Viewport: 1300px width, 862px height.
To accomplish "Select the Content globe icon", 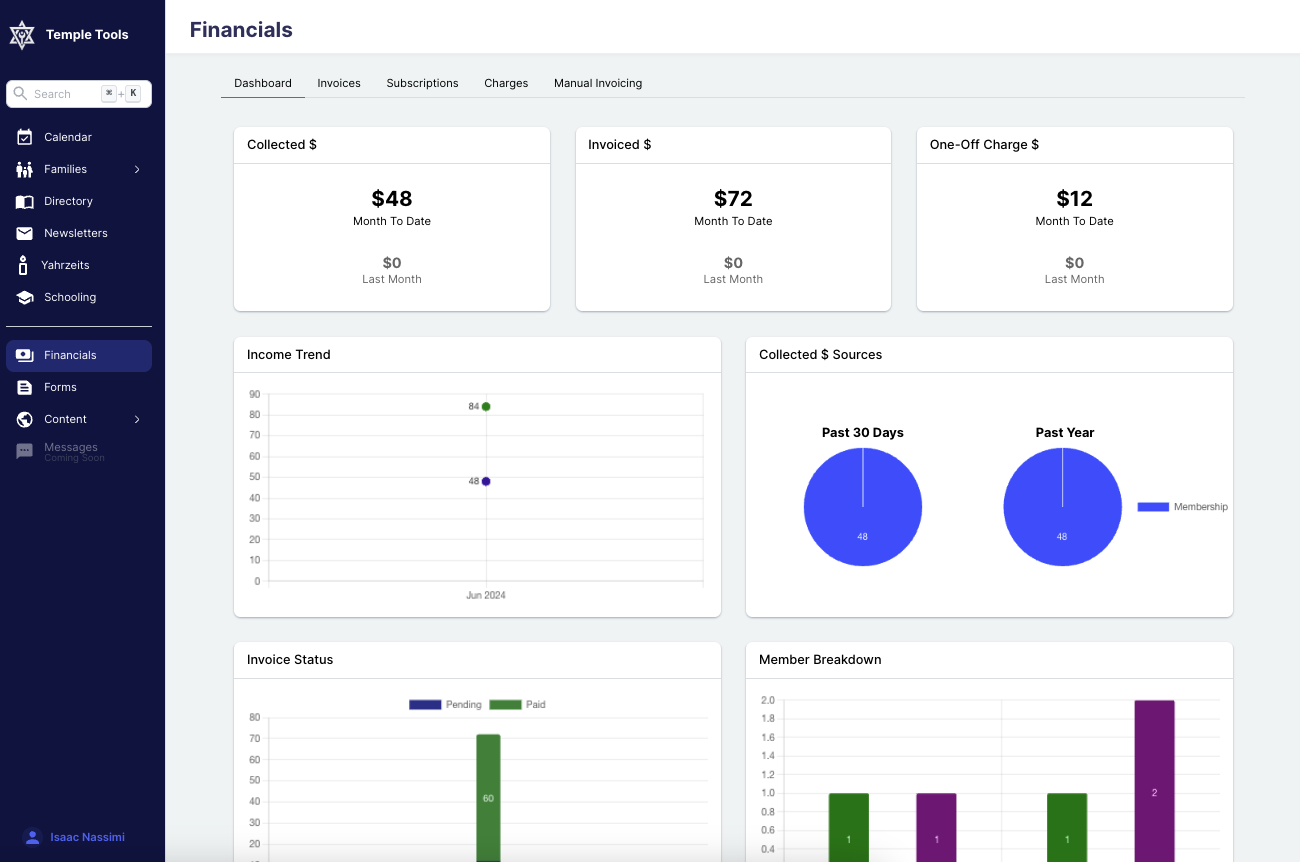I will [x=25, y=419].
